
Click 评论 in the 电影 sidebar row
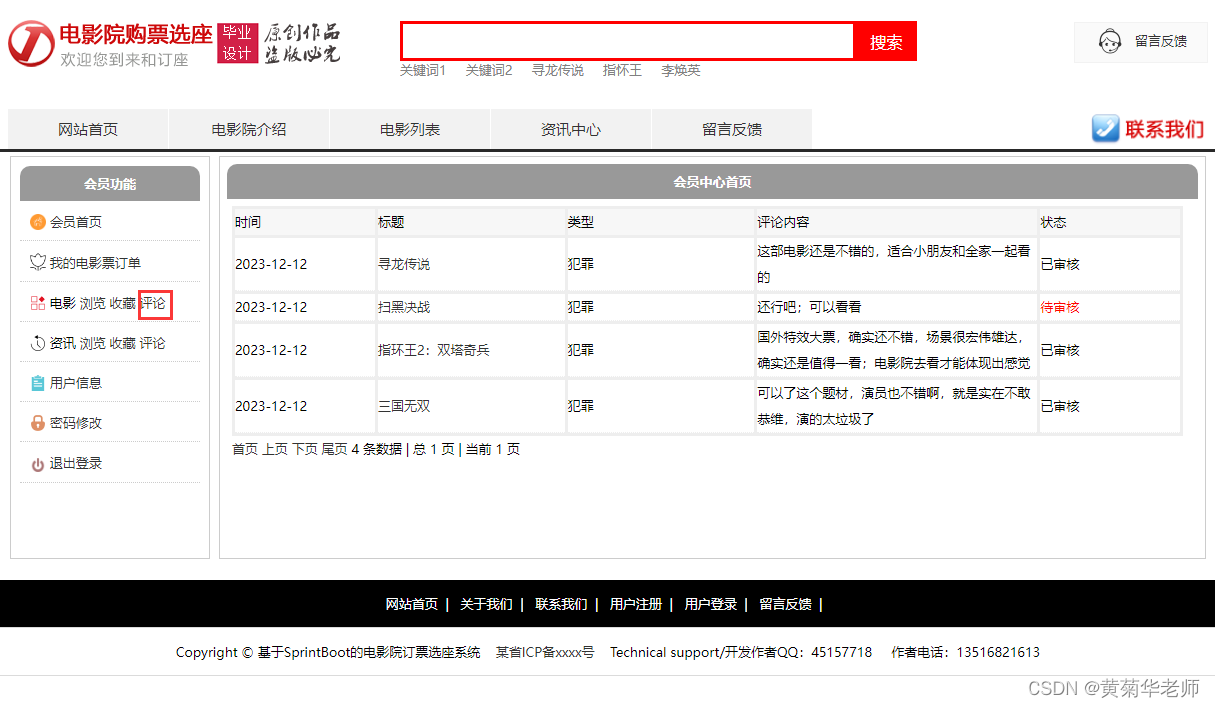click(154, 303)
